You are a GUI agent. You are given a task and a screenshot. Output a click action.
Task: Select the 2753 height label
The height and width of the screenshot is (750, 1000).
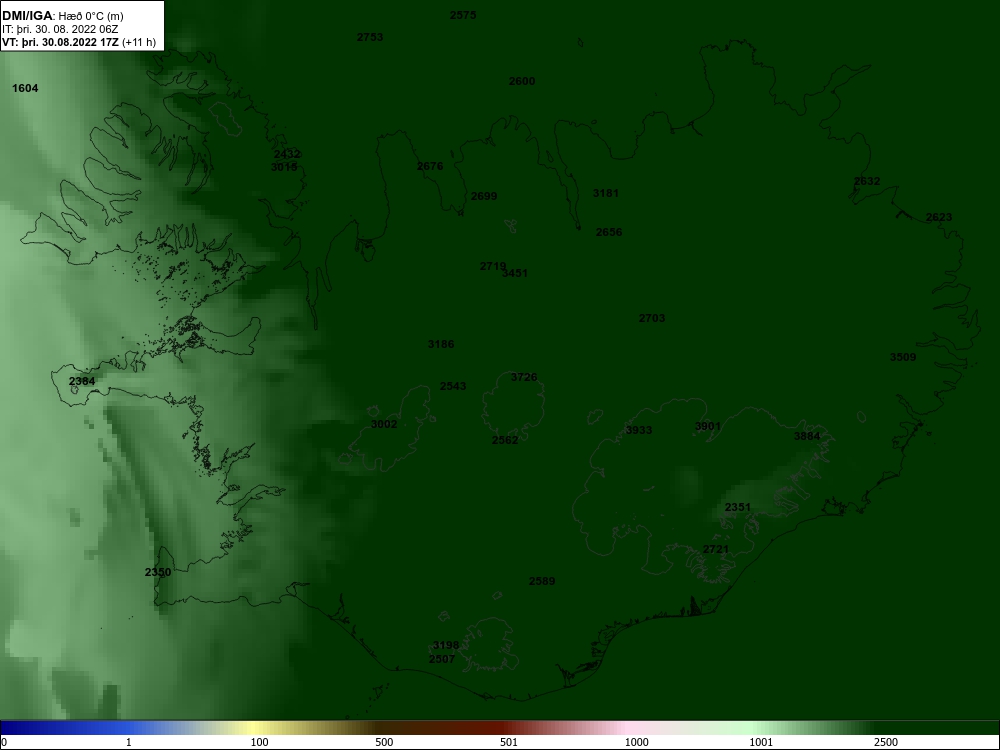[370, 37]
